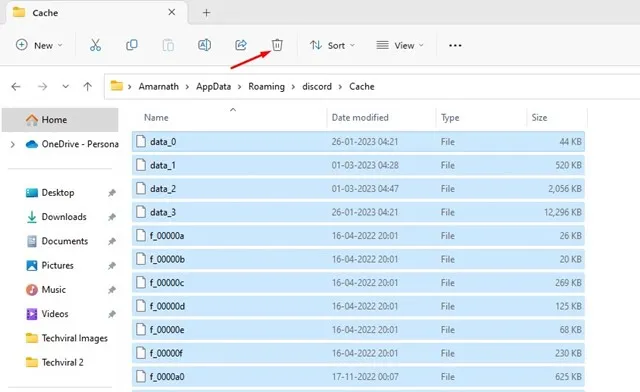Click the pin icon beside Documents
The width and height of the screenshot is (640, 392).
(x=112, y=241)
